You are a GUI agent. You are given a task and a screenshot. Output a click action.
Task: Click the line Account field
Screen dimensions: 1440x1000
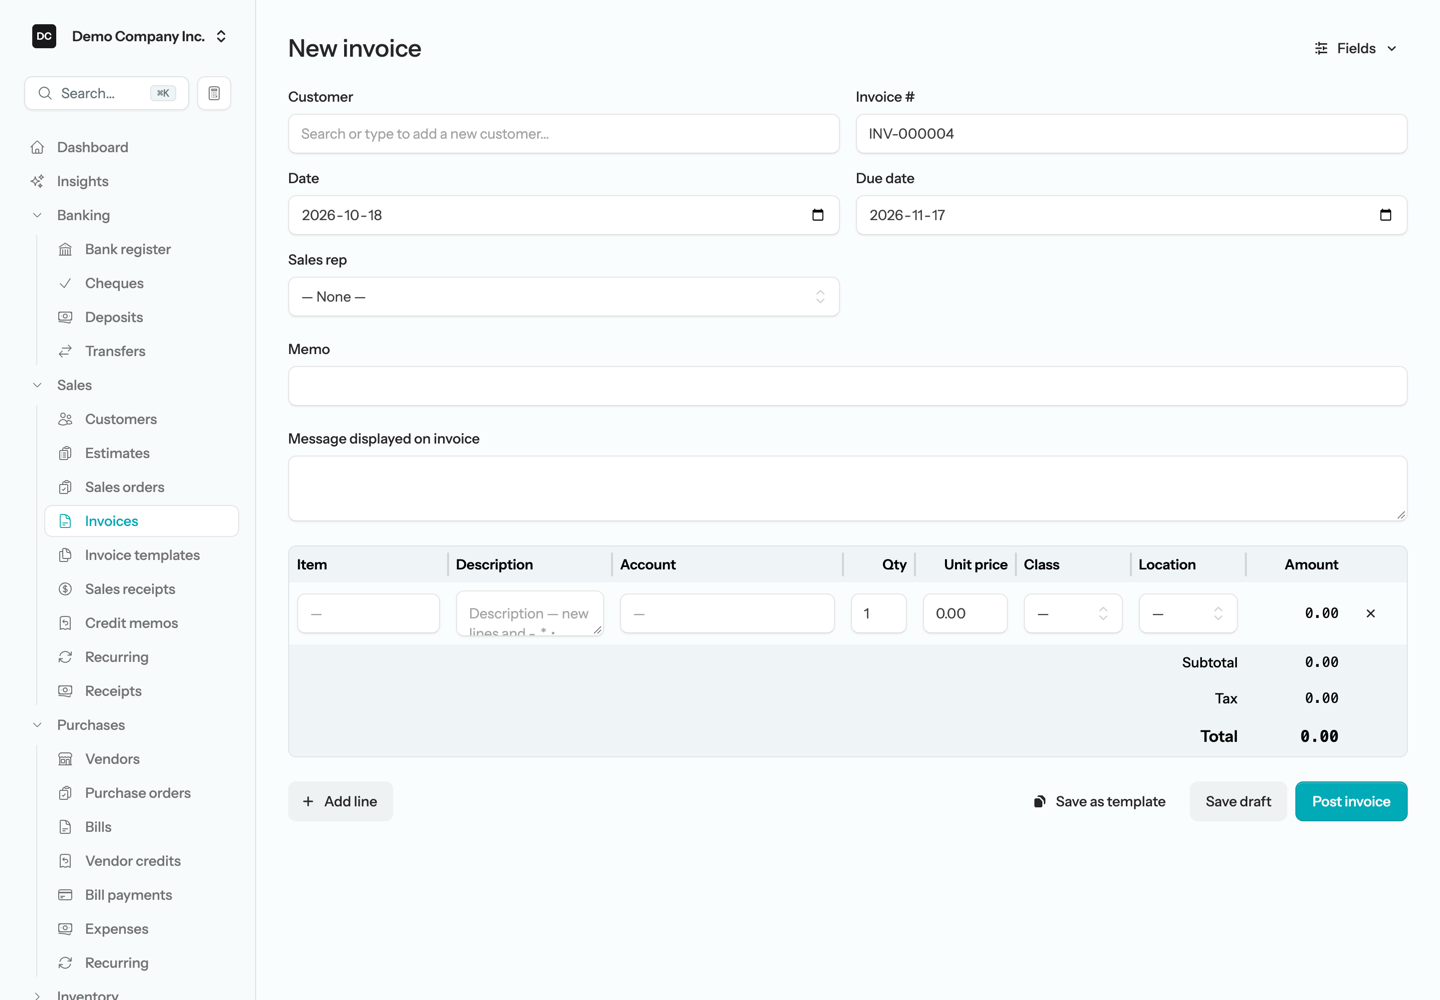[727, 614]
